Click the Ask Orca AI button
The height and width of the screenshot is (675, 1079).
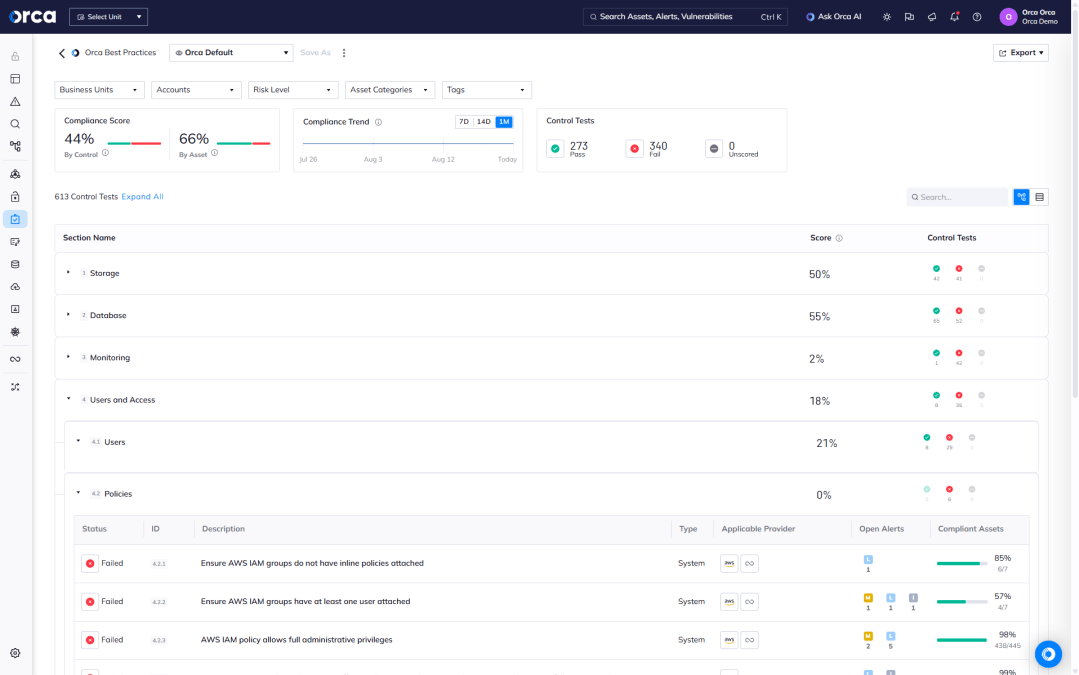click(x=833, y=17)
